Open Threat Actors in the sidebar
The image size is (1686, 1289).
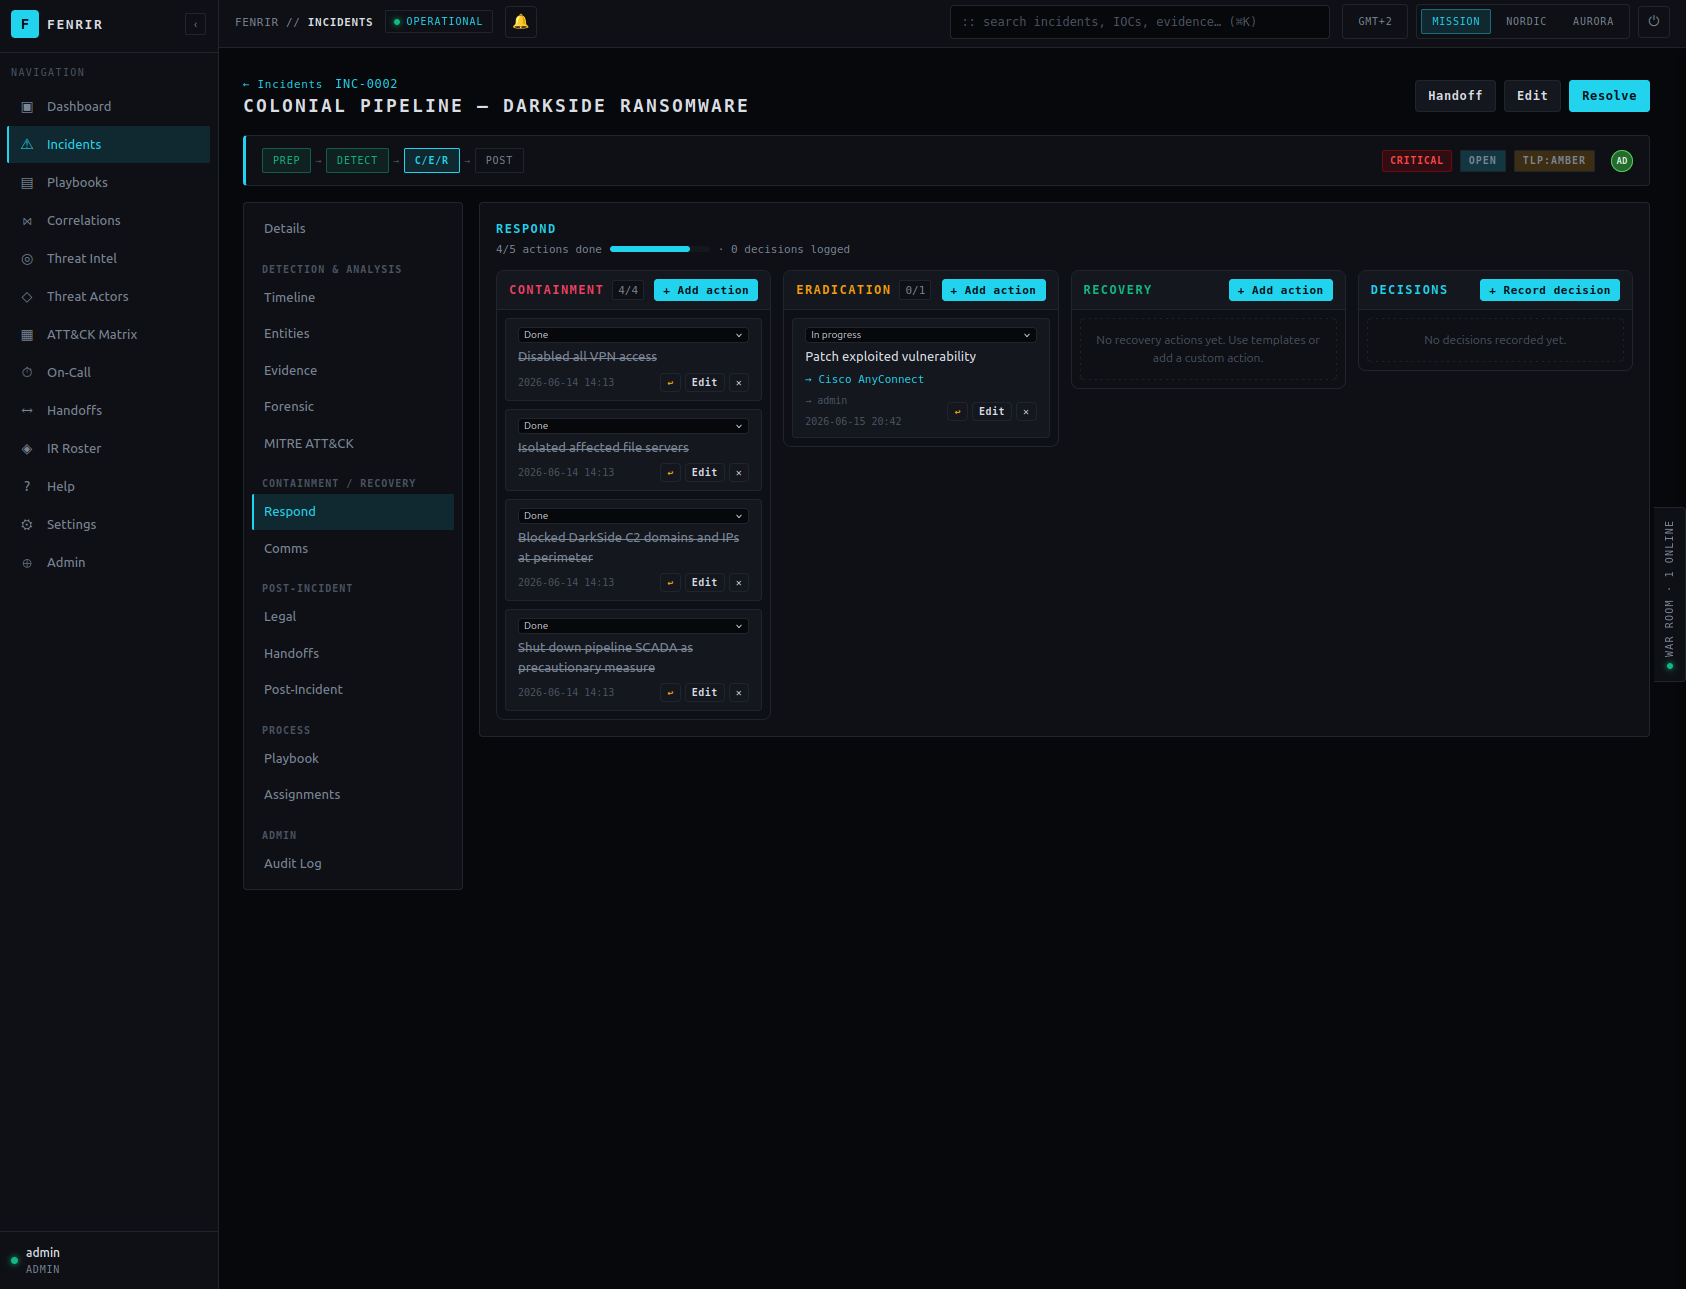click(109, 296)
